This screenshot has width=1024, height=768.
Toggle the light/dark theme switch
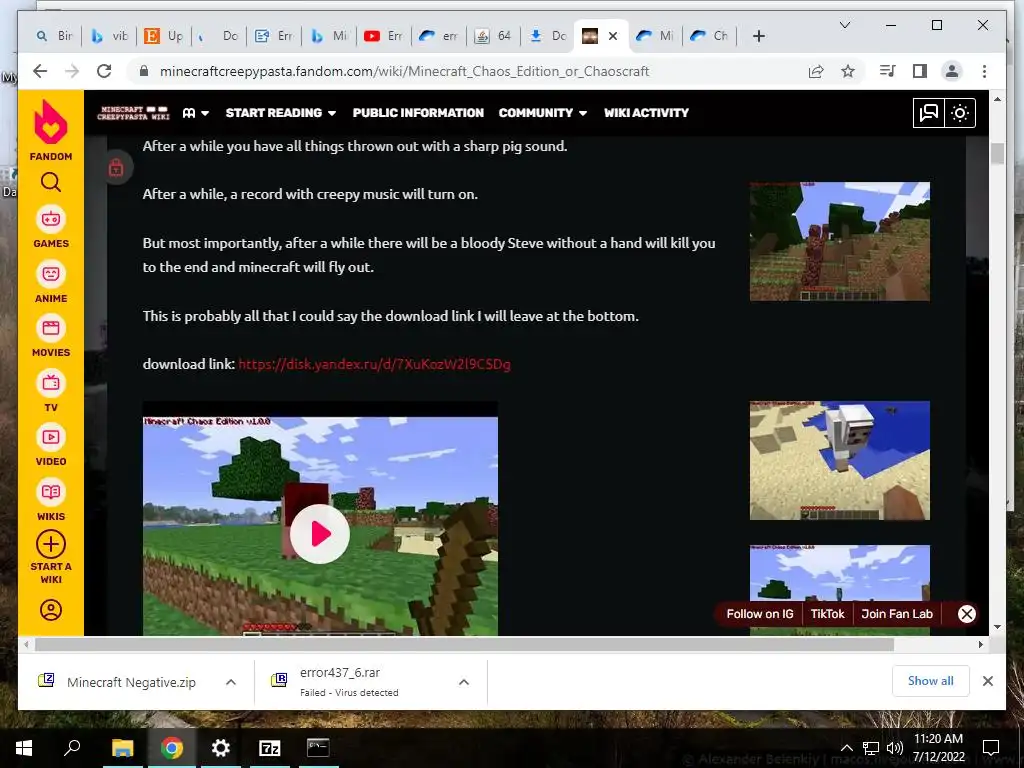pyautogui.click(x=959, y=113)
